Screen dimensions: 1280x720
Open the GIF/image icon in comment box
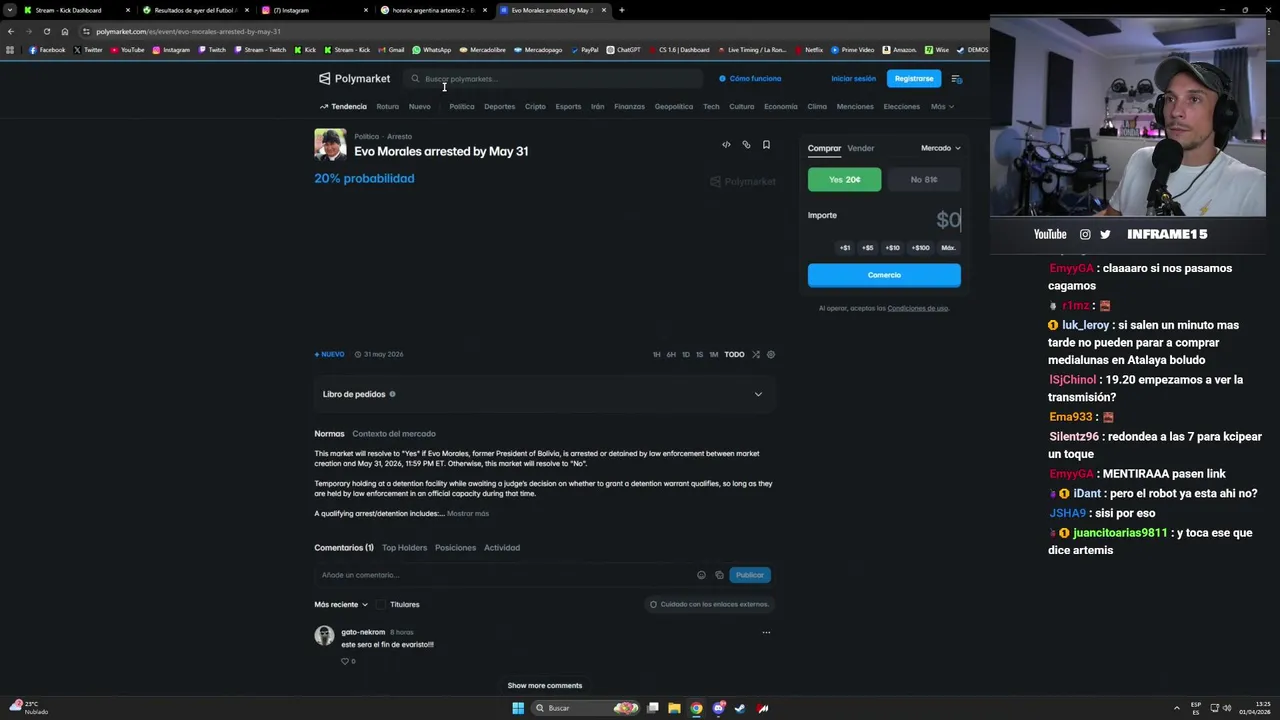coord(719,575)
